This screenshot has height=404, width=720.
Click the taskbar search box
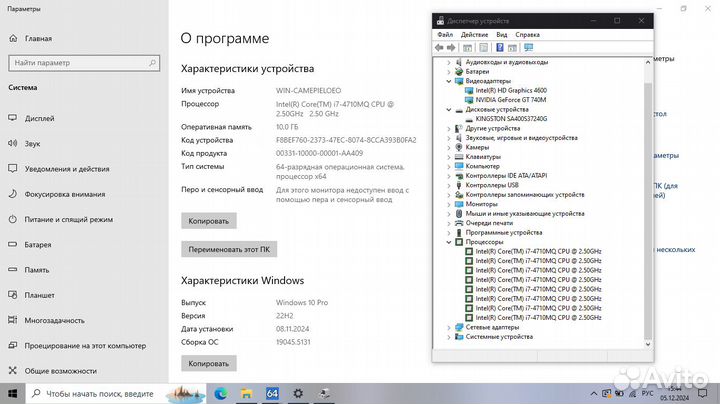click(x=116, y=393)
